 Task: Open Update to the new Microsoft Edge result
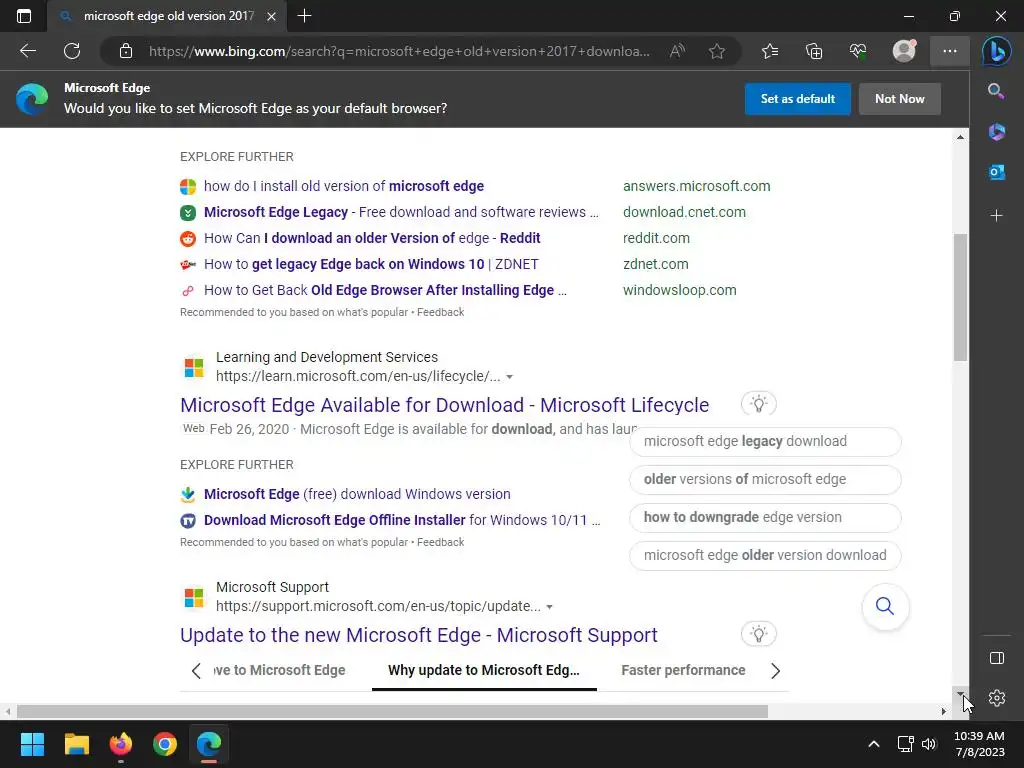[x=419, y=635]
